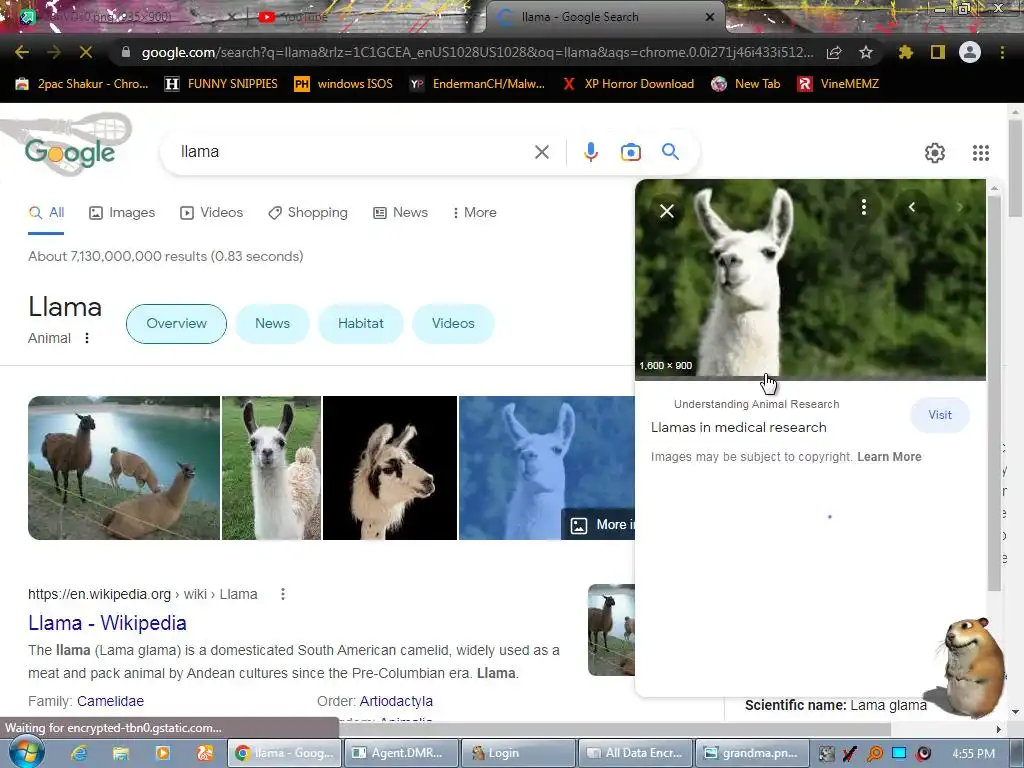Open options for the Wikipedia result
1024x768 pixels.
[x=283, y=594]
